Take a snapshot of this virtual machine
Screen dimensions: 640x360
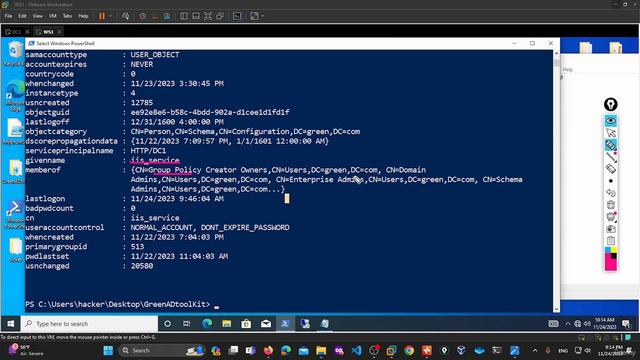coord(142,16)
